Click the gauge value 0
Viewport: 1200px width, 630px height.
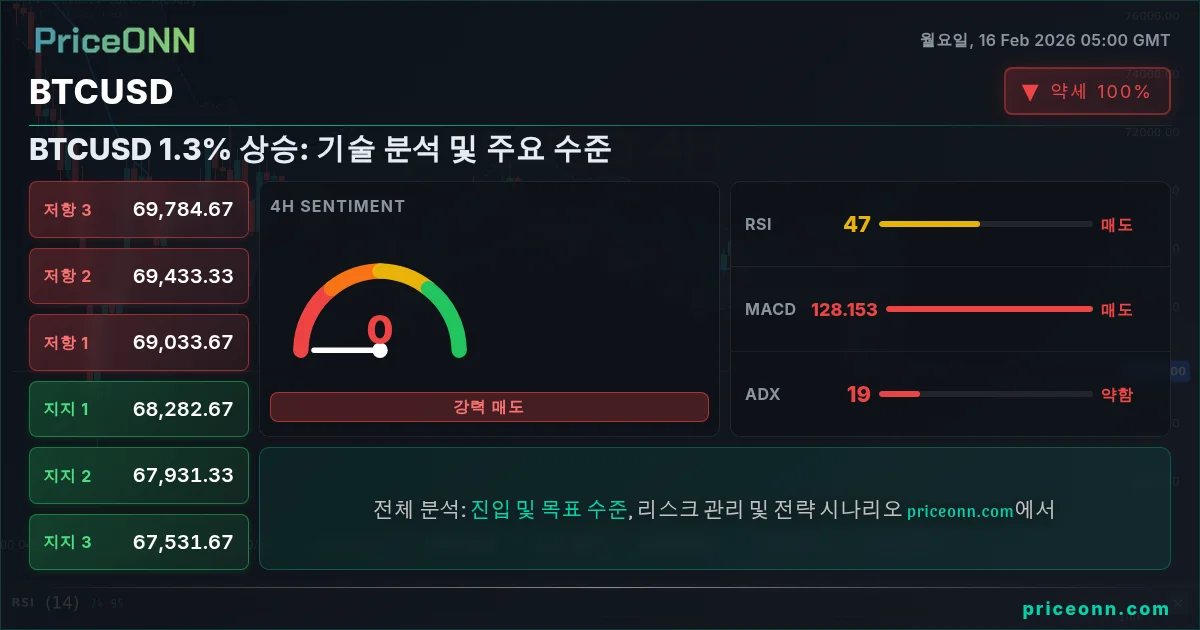click(x=380, y=330)
